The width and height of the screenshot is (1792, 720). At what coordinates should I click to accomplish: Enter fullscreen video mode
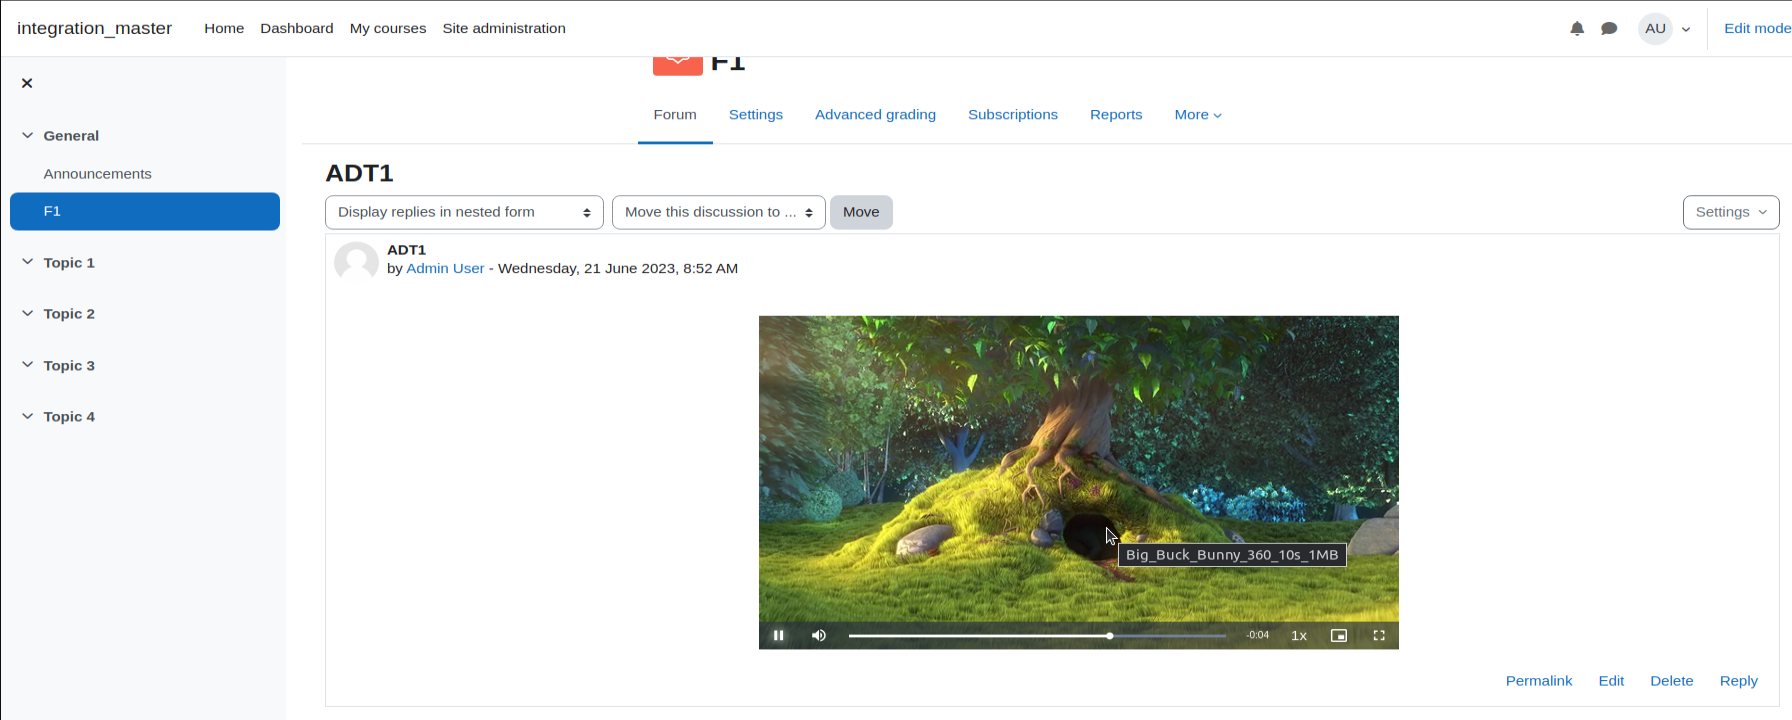pyautogui.click(x=1379, y=635)
